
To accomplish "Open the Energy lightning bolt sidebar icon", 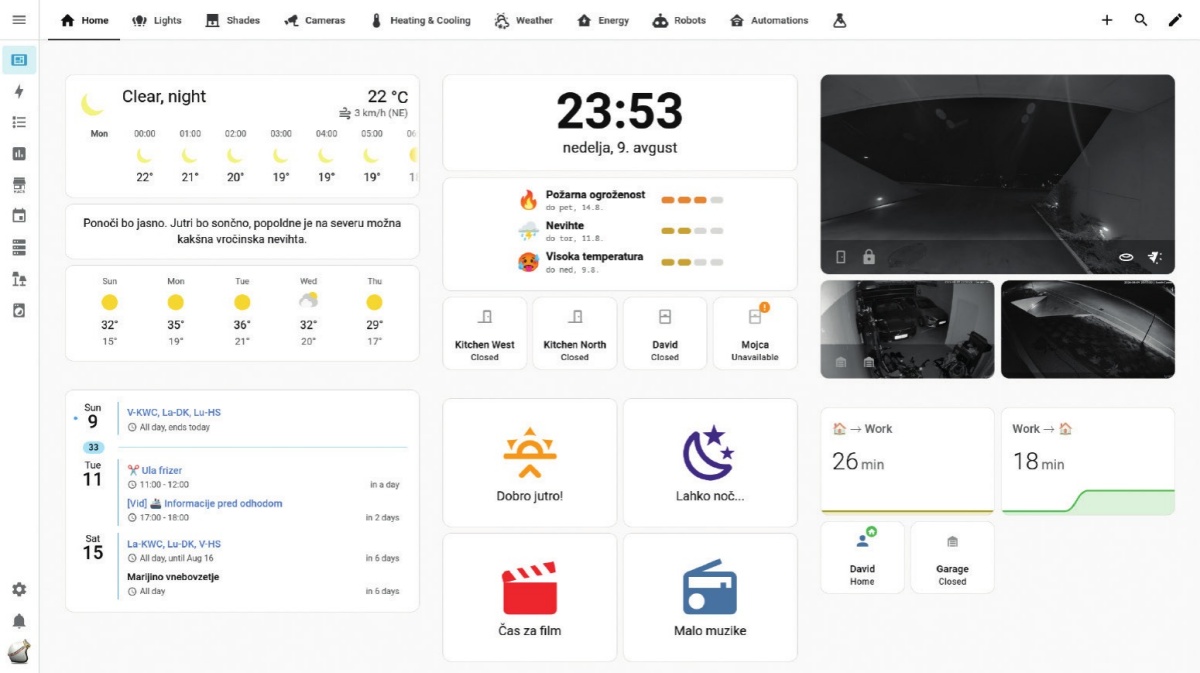I will tap(19, 91).
